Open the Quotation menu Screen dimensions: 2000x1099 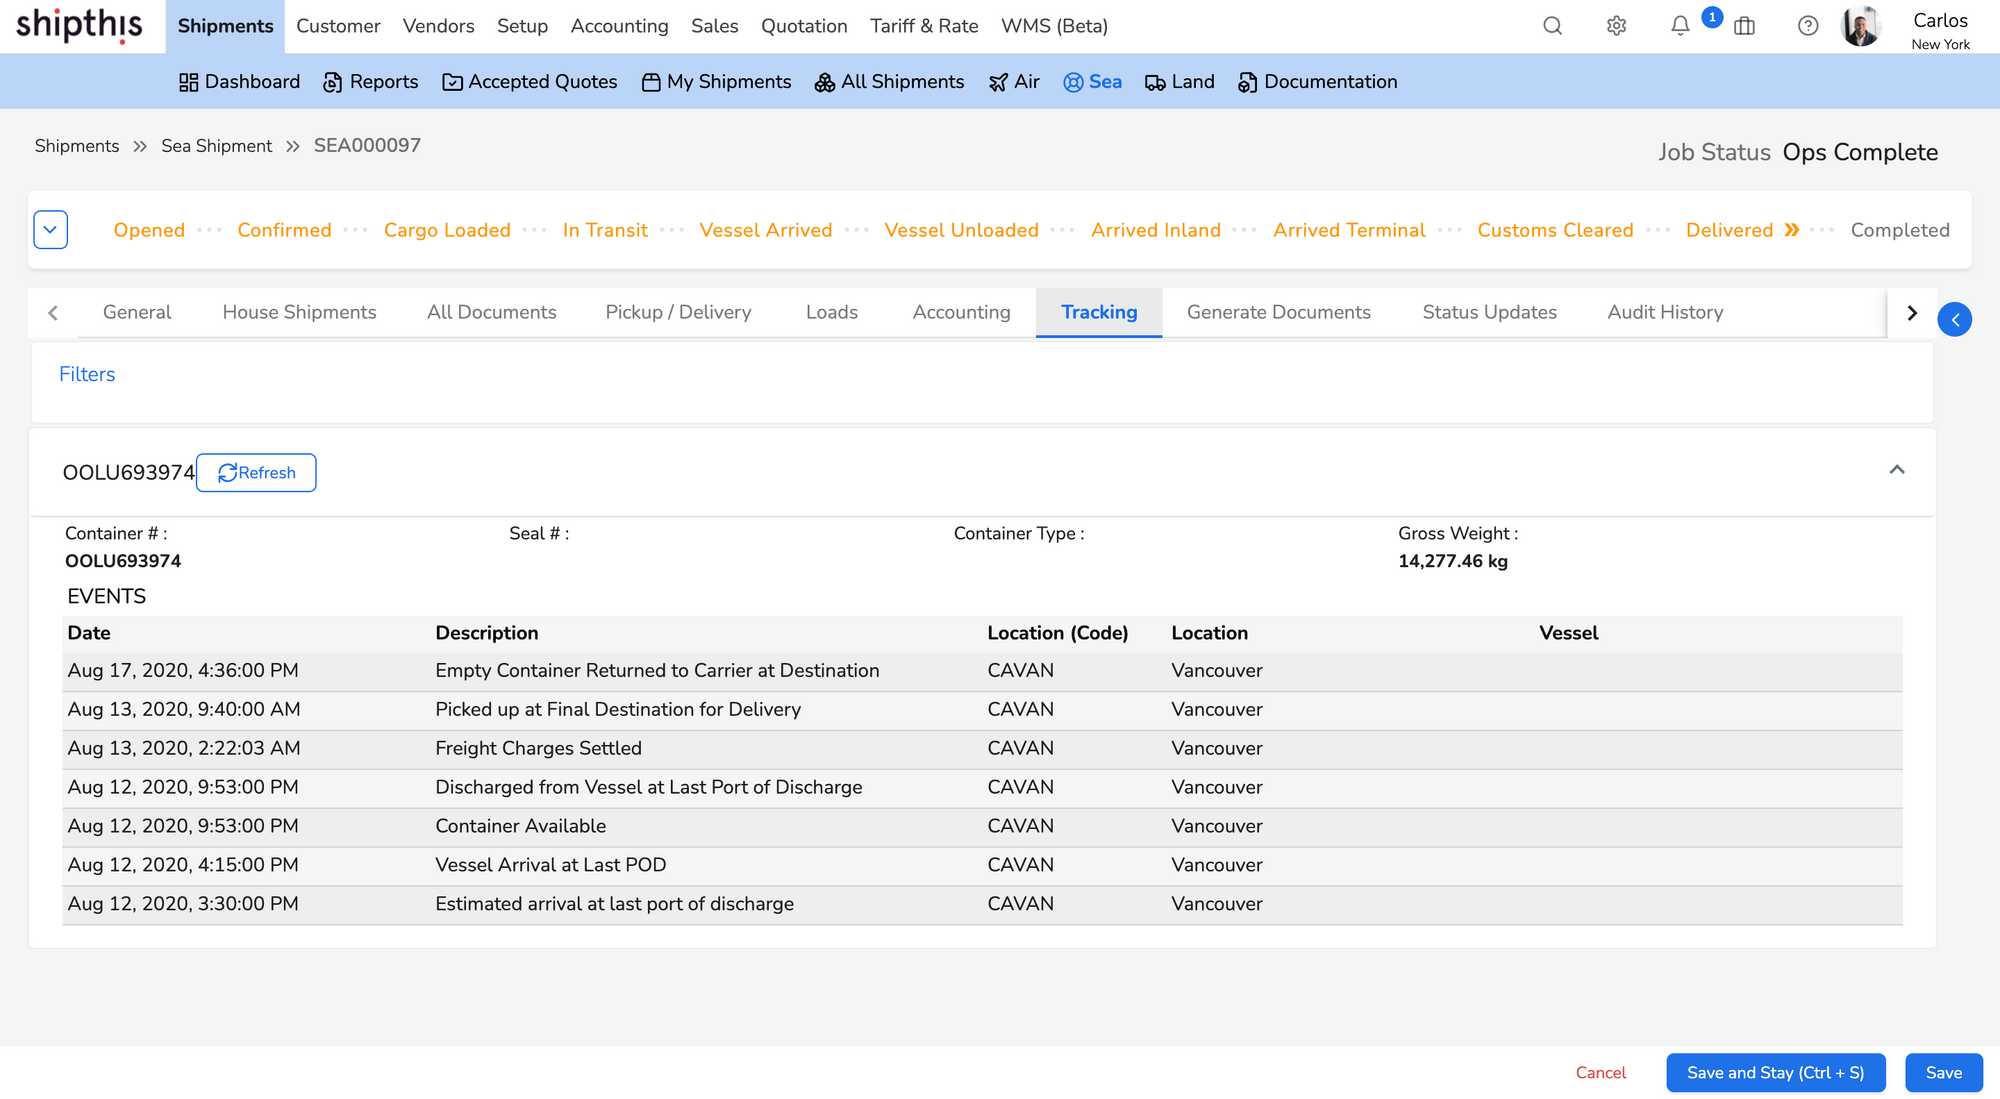click(803, 26)
